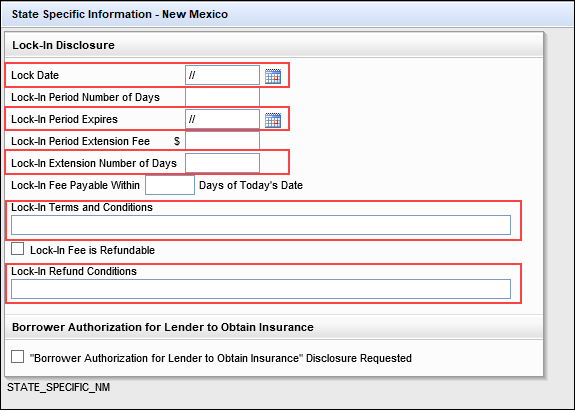
Task: Click the Lock Date input field
Action: (222, 75)
